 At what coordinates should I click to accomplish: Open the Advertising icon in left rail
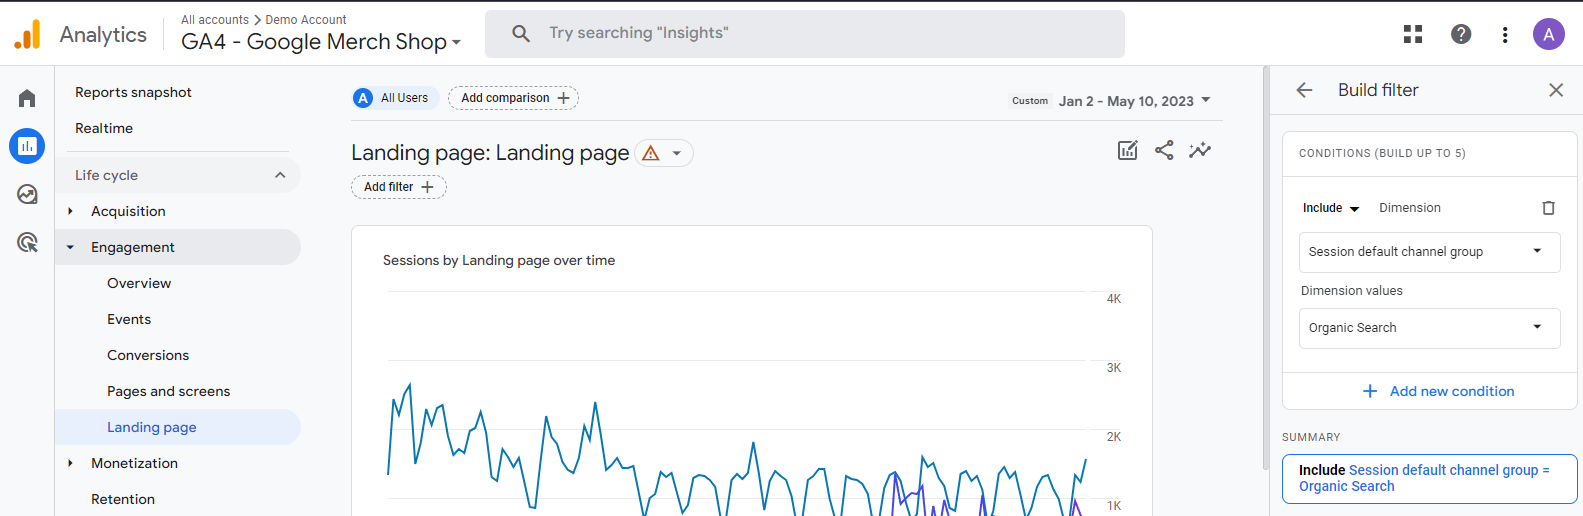[x=27, y=242]
